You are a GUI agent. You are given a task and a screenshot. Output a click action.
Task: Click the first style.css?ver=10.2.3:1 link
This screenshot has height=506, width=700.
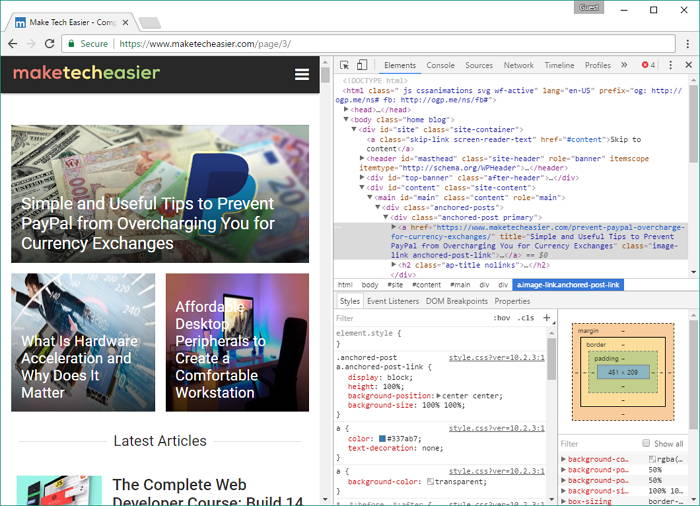496,357
